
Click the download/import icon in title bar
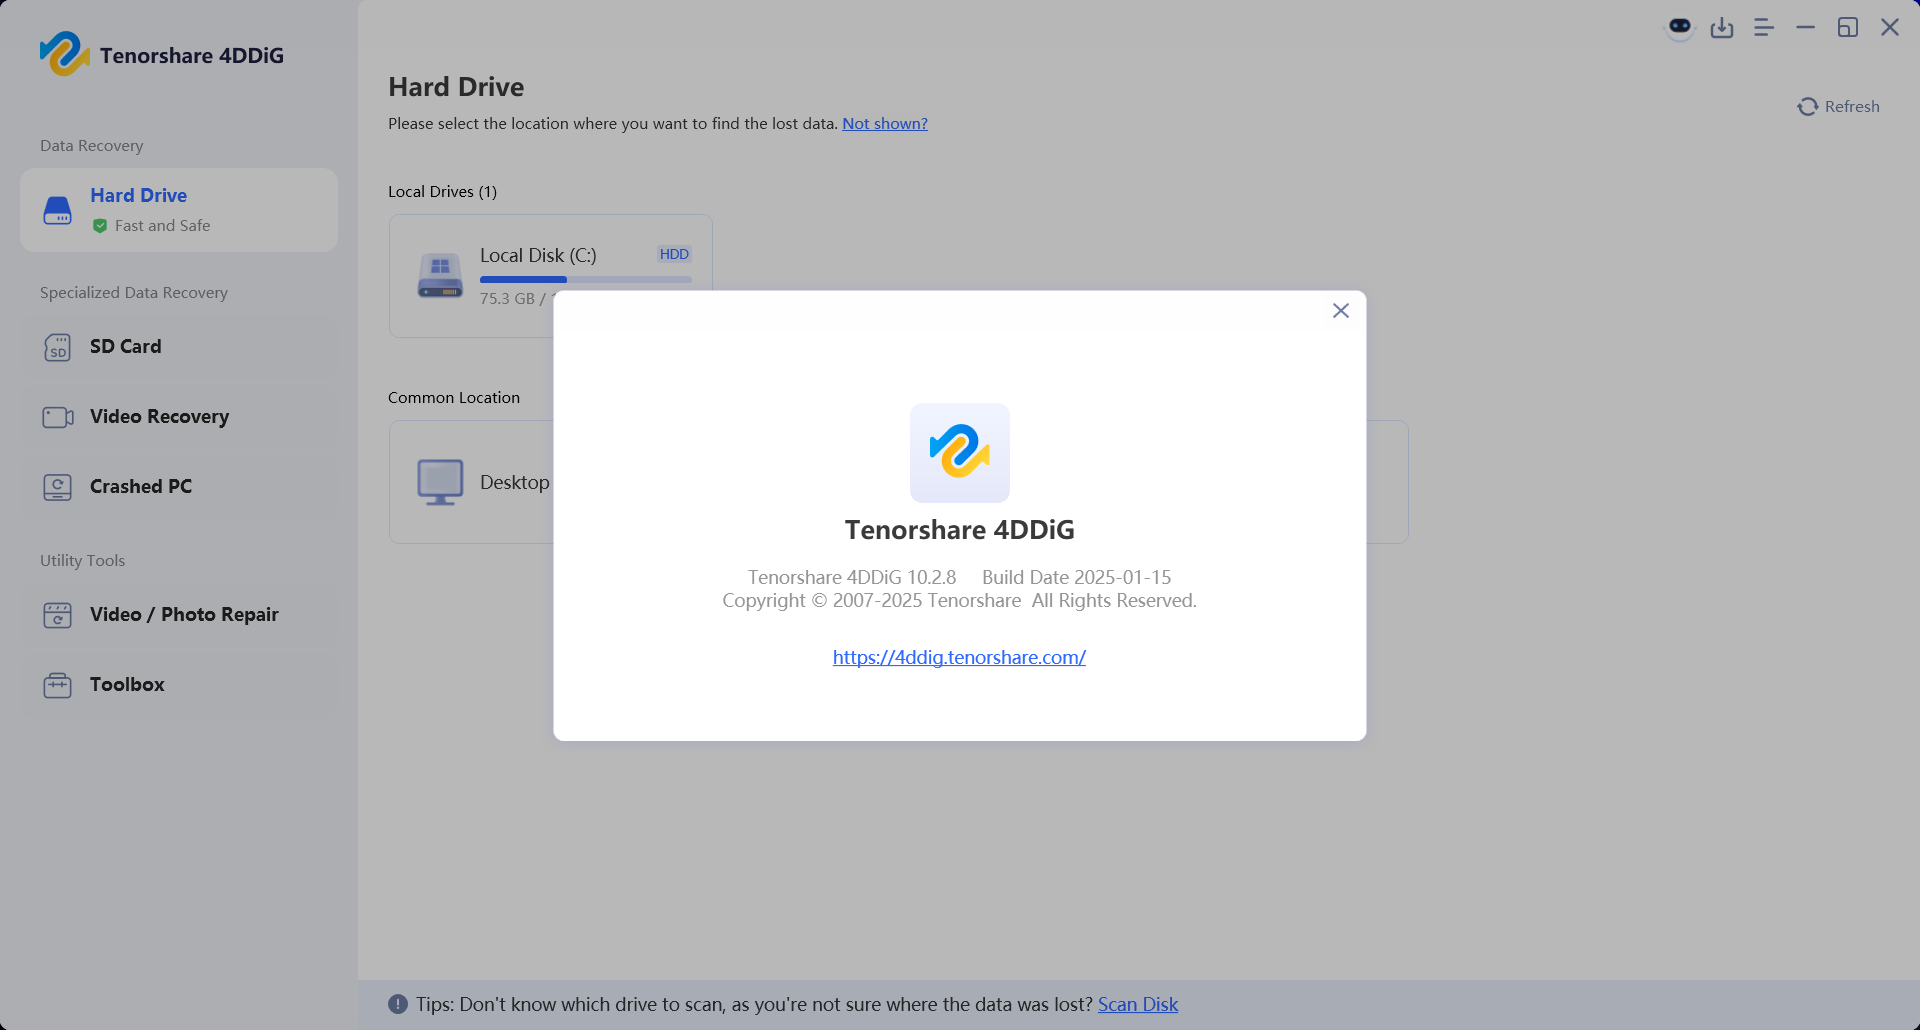(x=1722, y=28)
